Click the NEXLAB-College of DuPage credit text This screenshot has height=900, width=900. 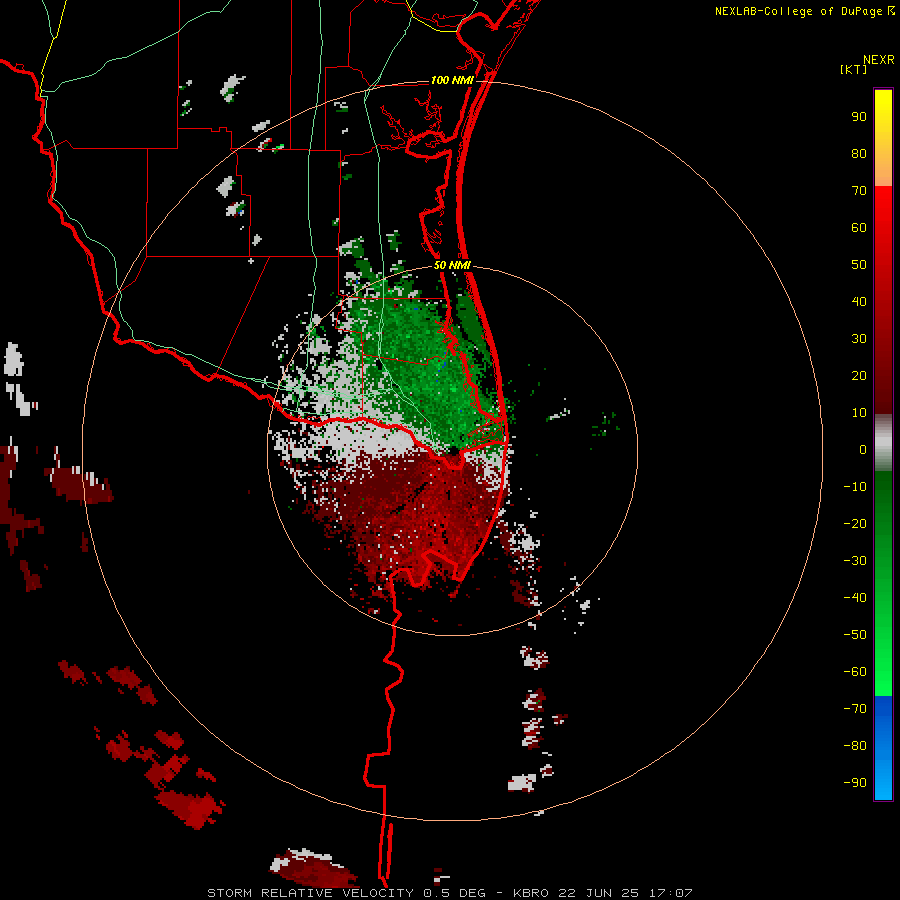pos(804,11)
